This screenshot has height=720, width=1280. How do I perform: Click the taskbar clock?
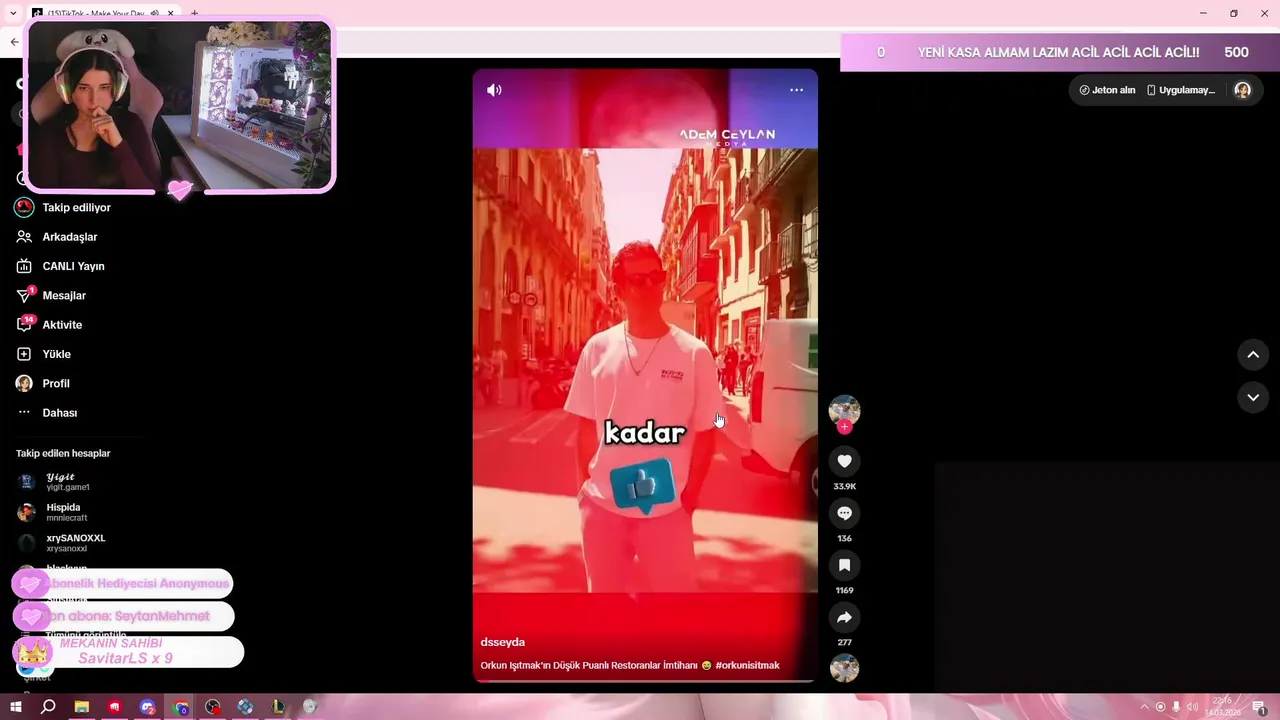(1222, 707)
